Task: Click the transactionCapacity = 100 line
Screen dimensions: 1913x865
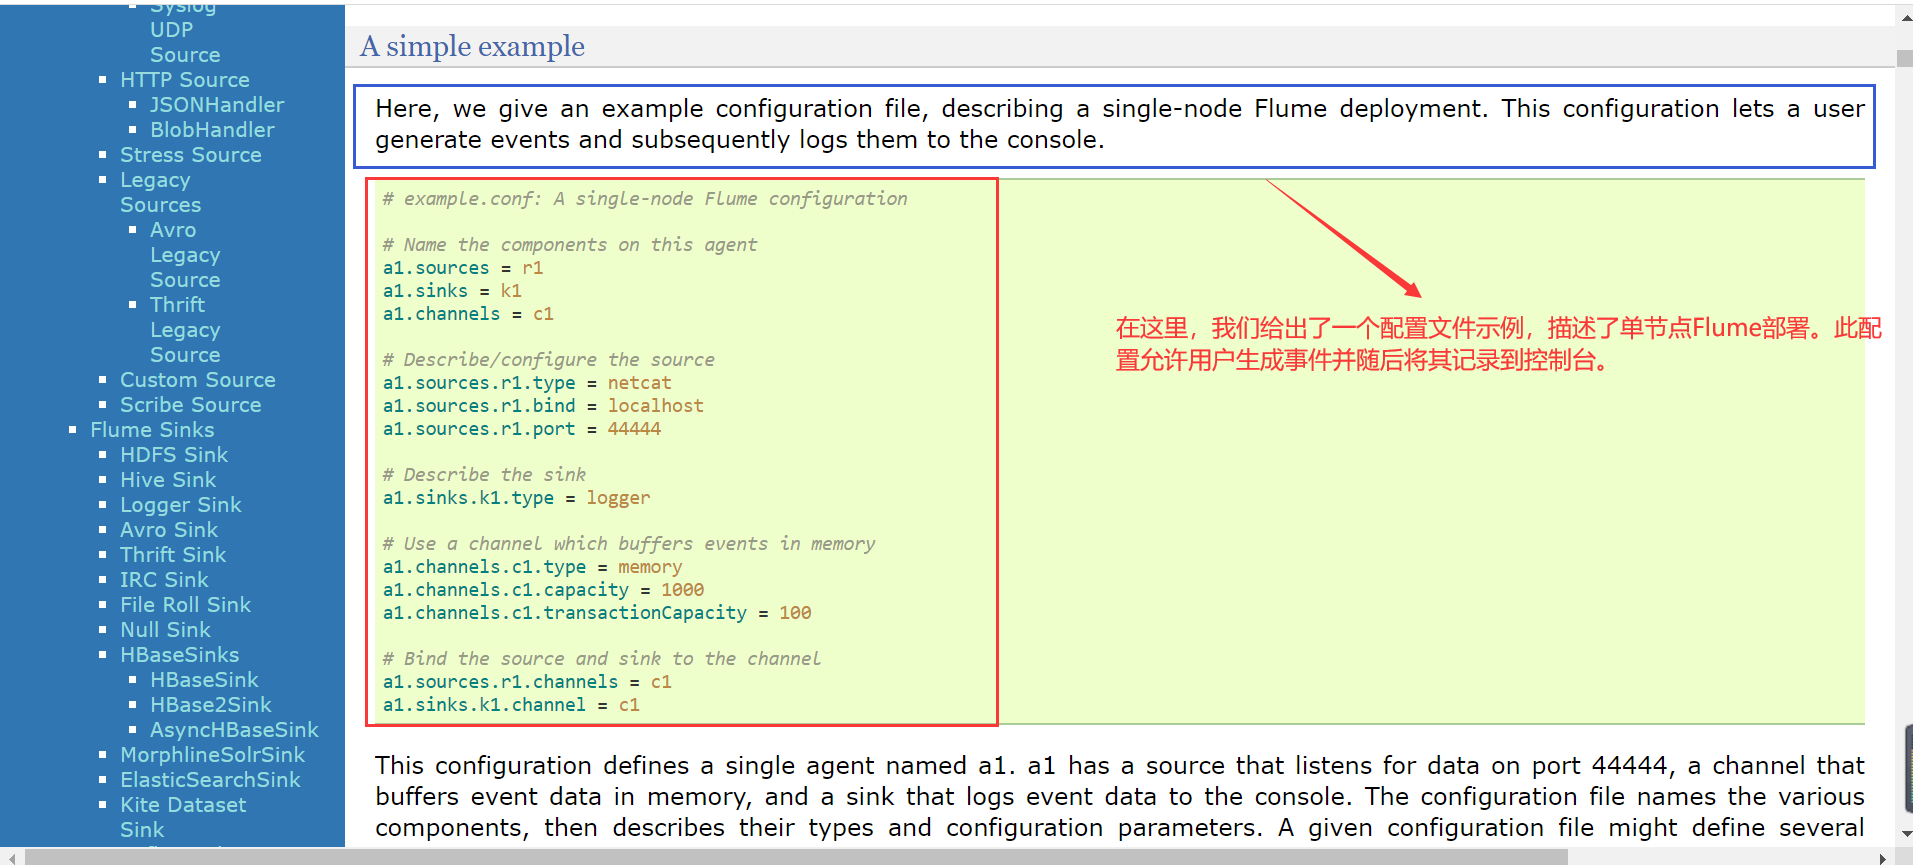Action: (x=597, y=613)
